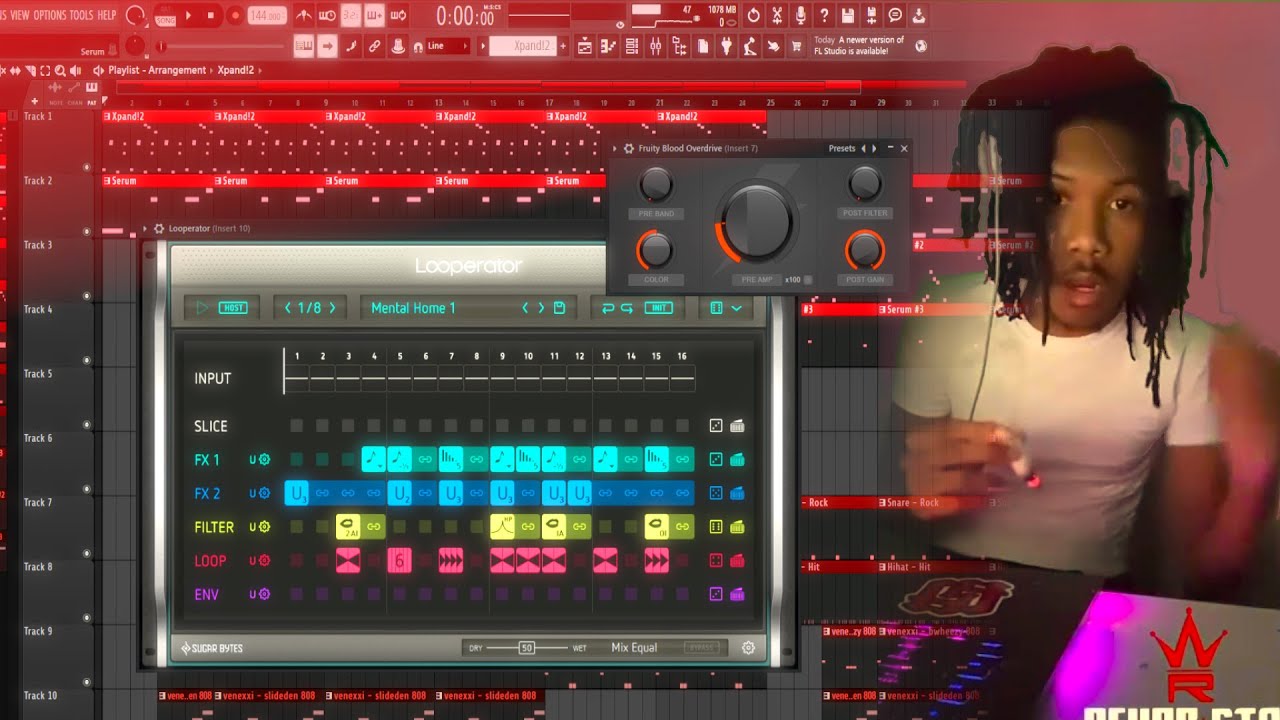The height and width of the screenshot is (720, 1280).
Task: Open LOOP row settings gear
Action: coord(265,561)
